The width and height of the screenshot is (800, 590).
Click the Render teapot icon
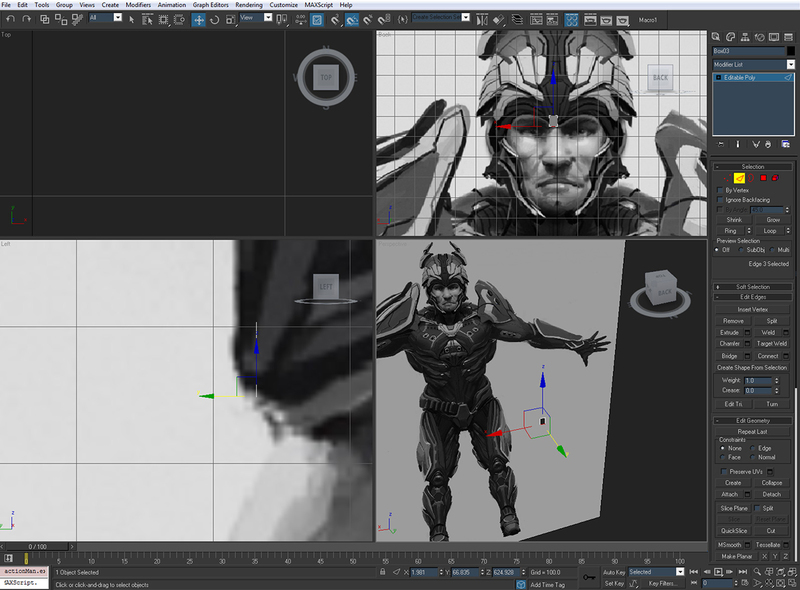(x=622, y=20)
